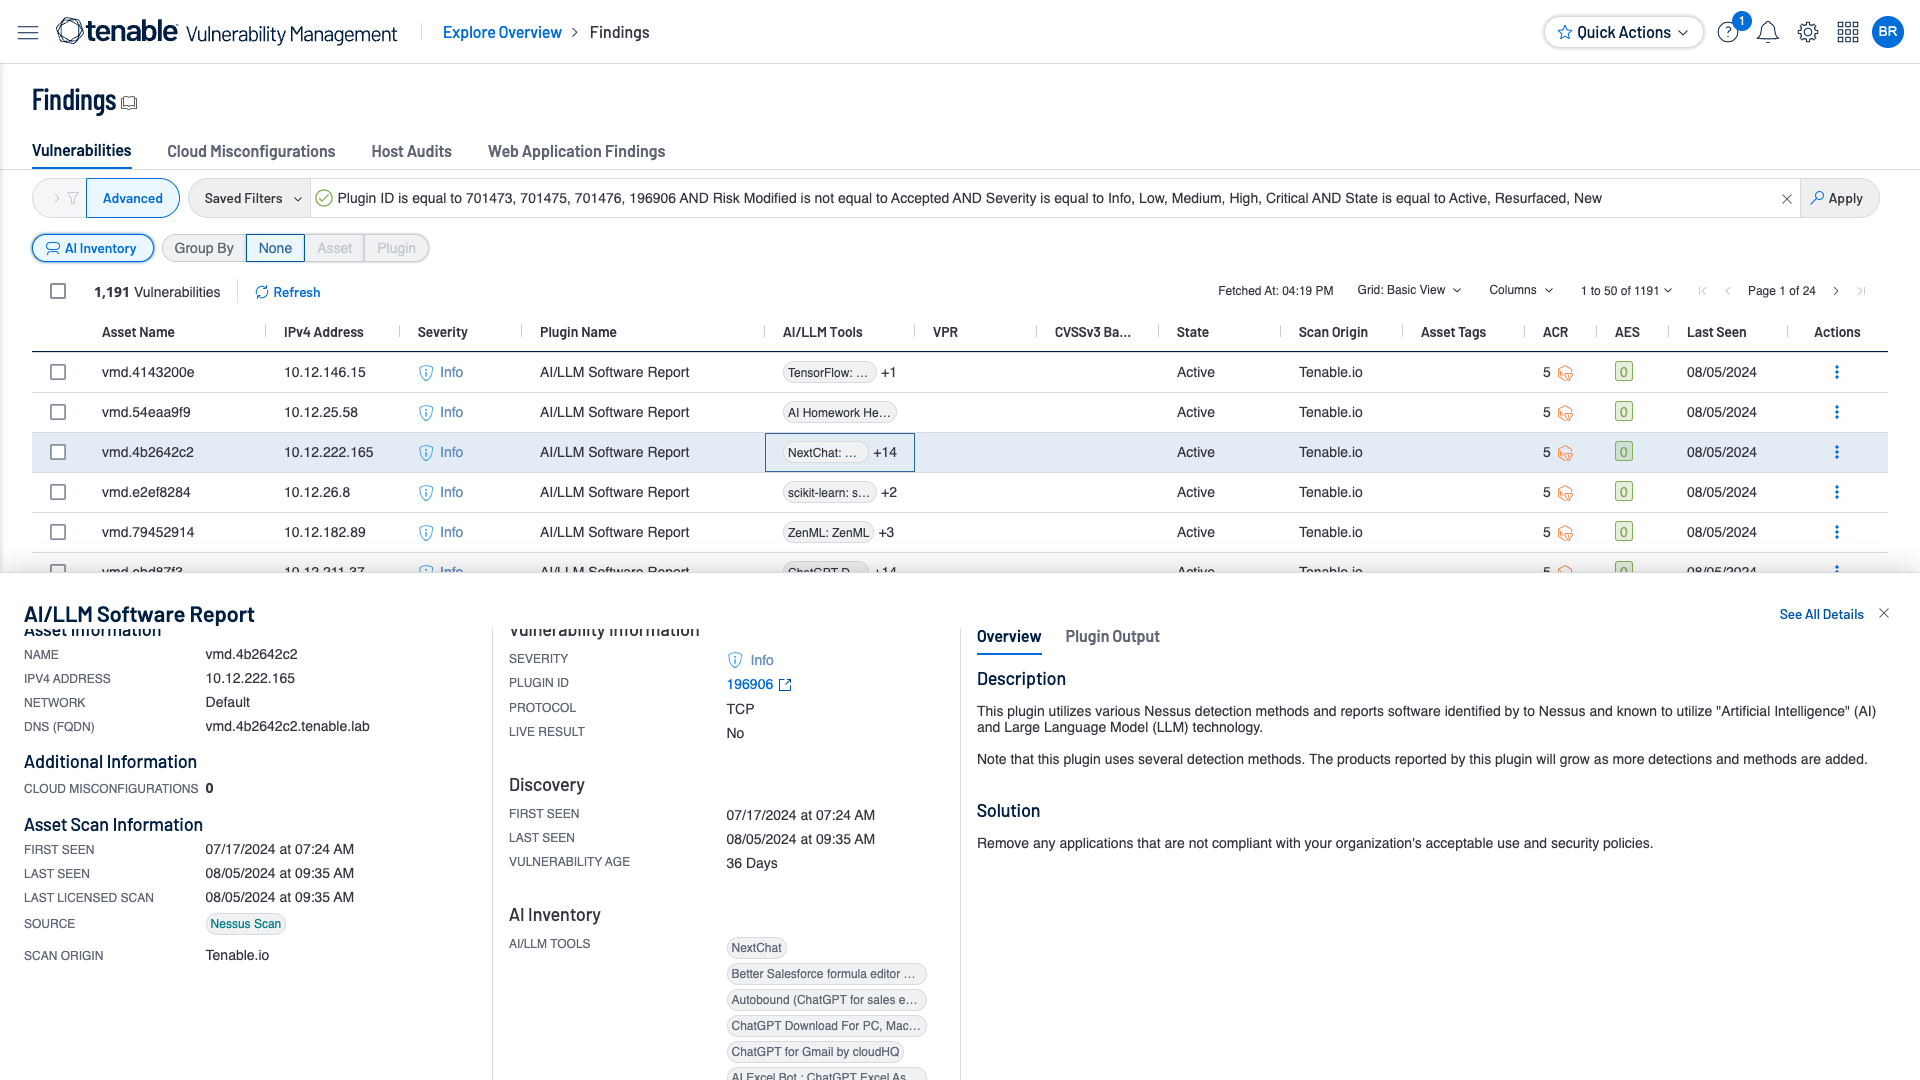Click inside the filter query field

click(x=1000, y=199)
